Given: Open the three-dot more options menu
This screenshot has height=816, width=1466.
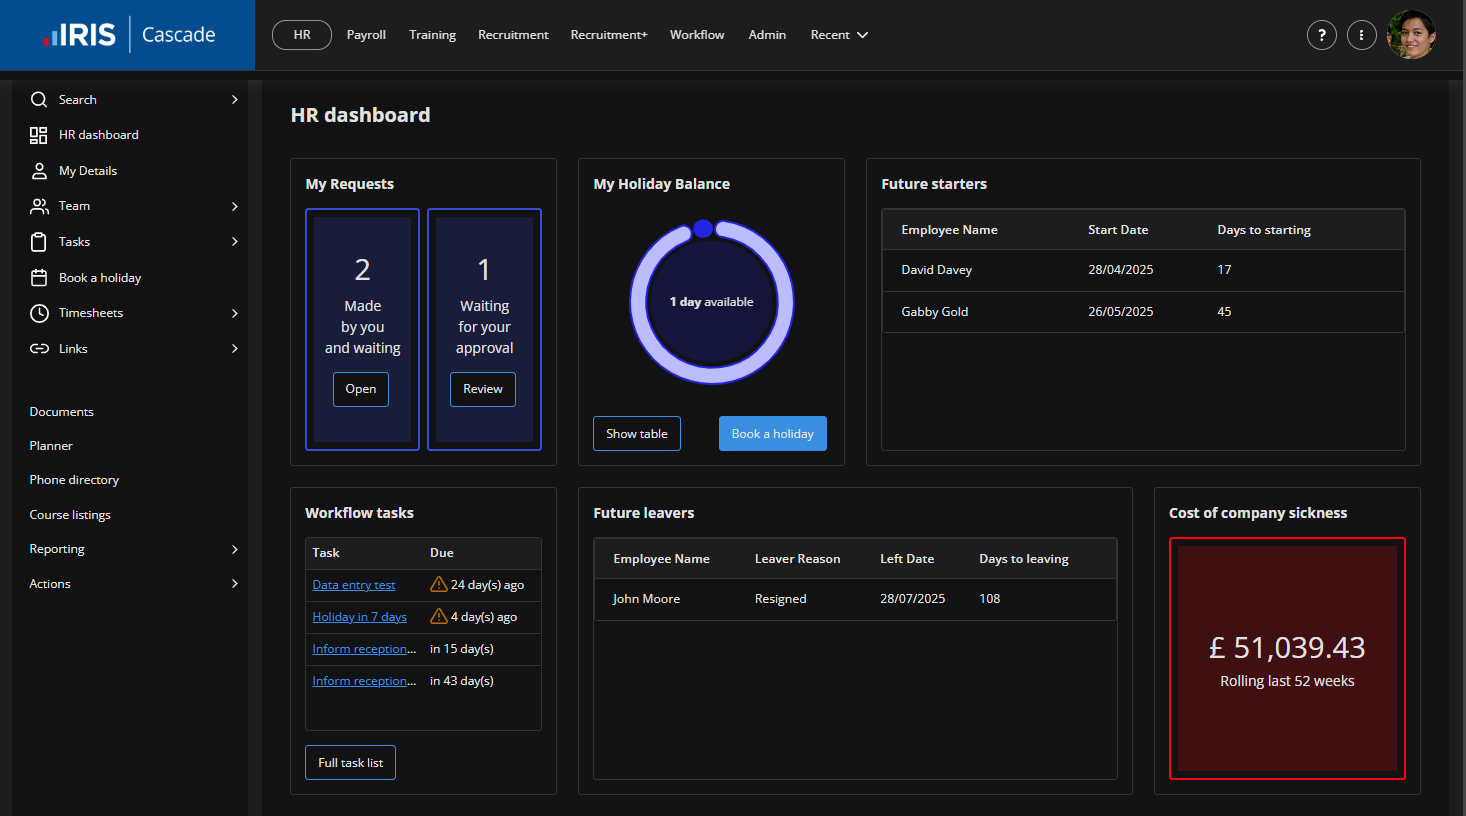Looking at the screenshot, I should click(x=1361, y=35).
